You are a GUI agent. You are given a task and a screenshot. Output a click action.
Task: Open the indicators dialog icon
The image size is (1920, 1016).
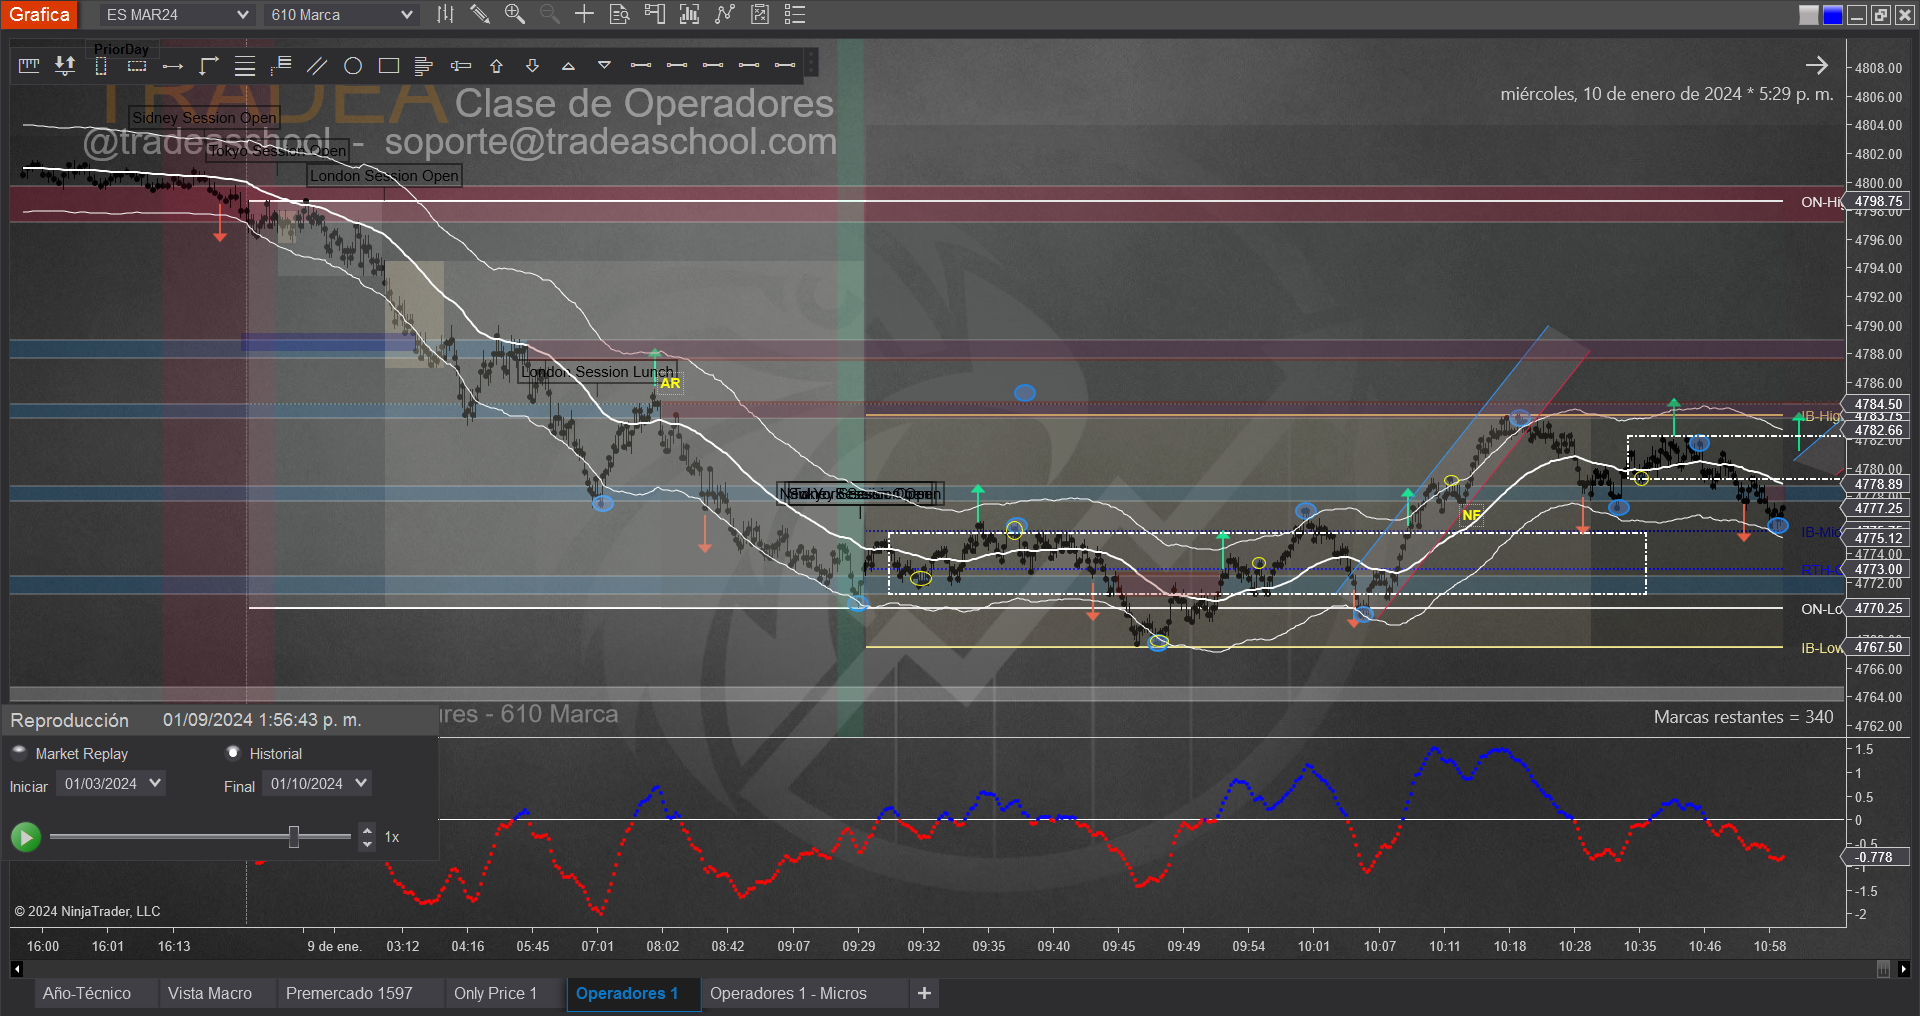tap(690, 14)
